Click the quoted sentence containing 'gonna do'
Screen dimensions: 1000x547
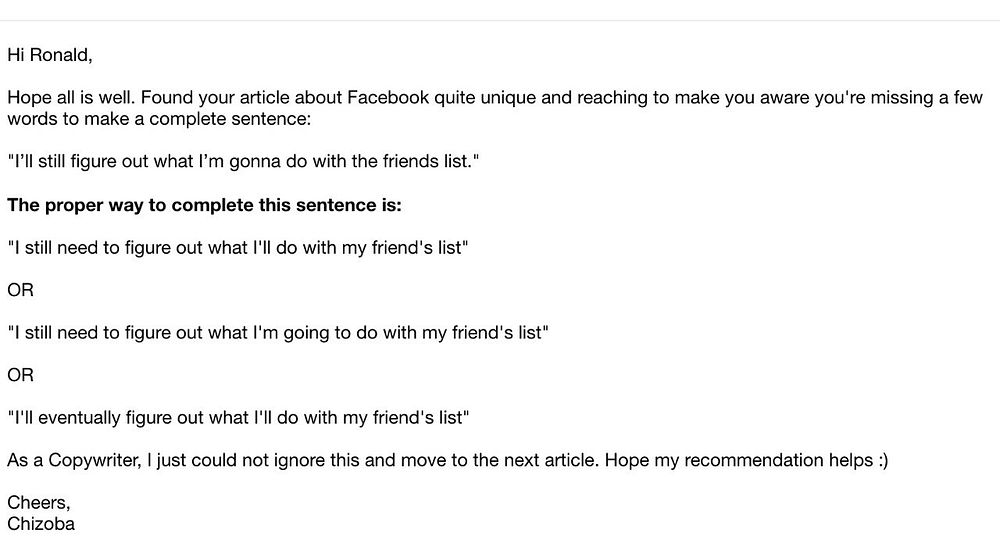click(x=243, y=161)
